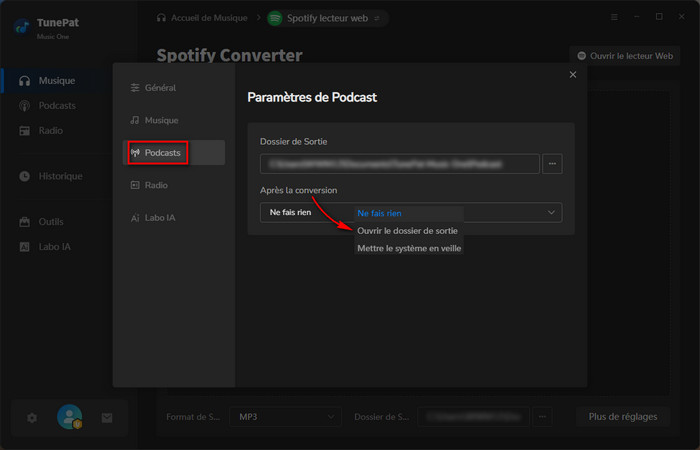Click the toolbox icon next to Outils
Viewport: 700px width, 450px height.
tap(25, 222)
